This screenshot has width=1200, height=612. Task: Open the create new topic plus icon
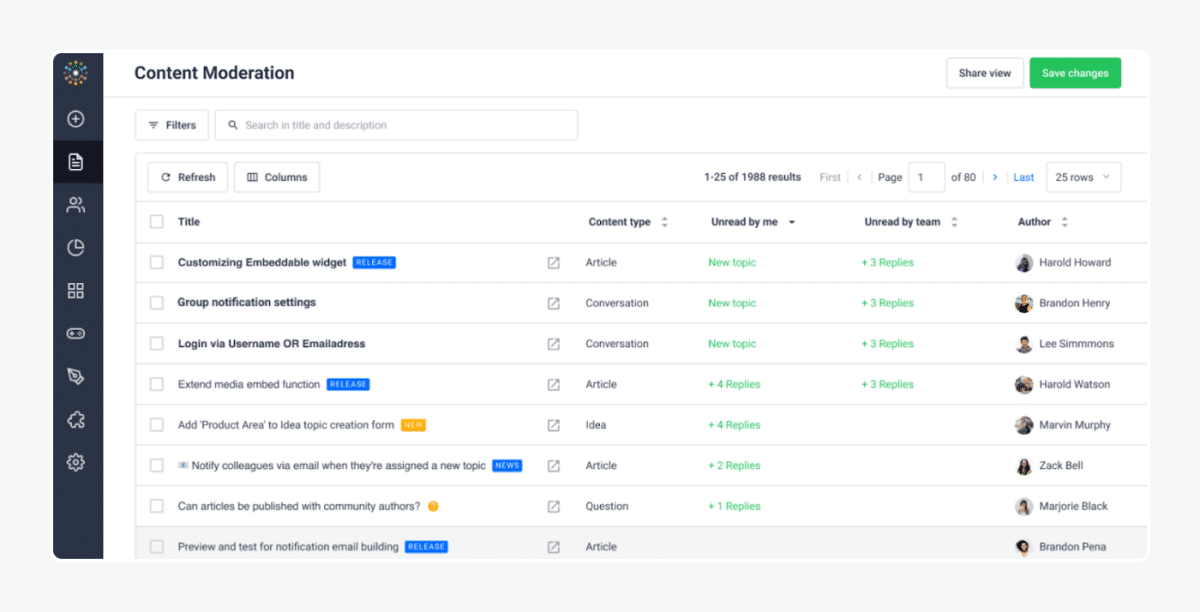(76, 118)
